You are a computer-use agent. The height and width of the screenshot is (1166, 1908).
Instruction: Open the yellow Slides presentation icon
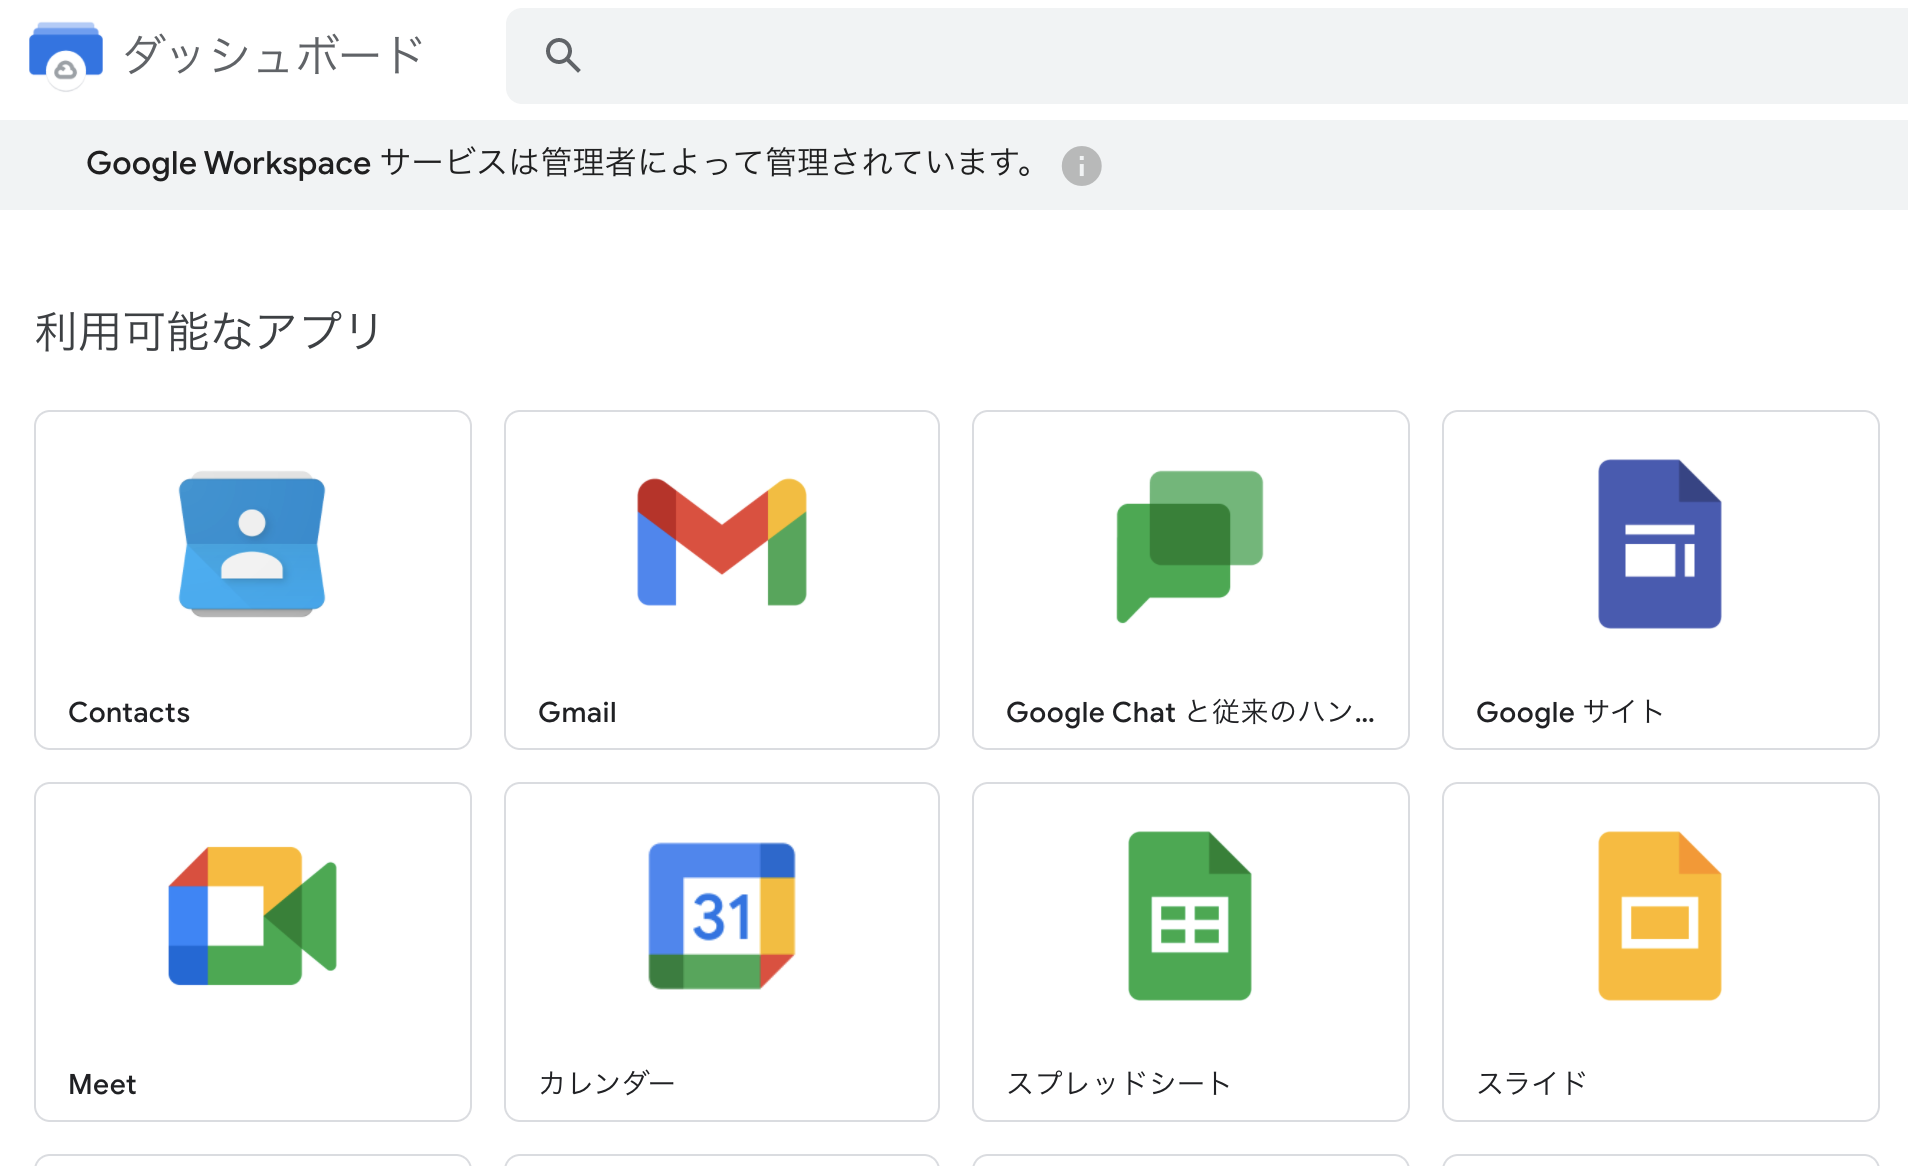[x=1660, y=915]
